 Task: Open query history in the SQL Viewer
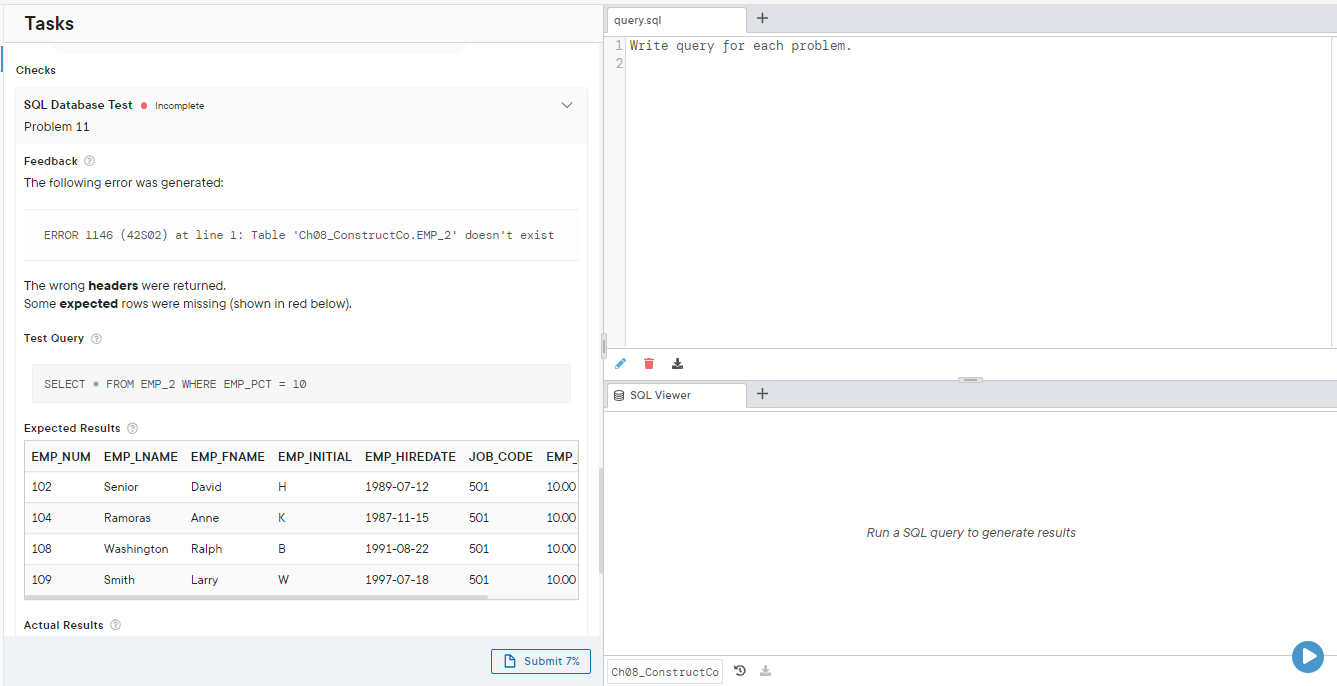point(740,670)
